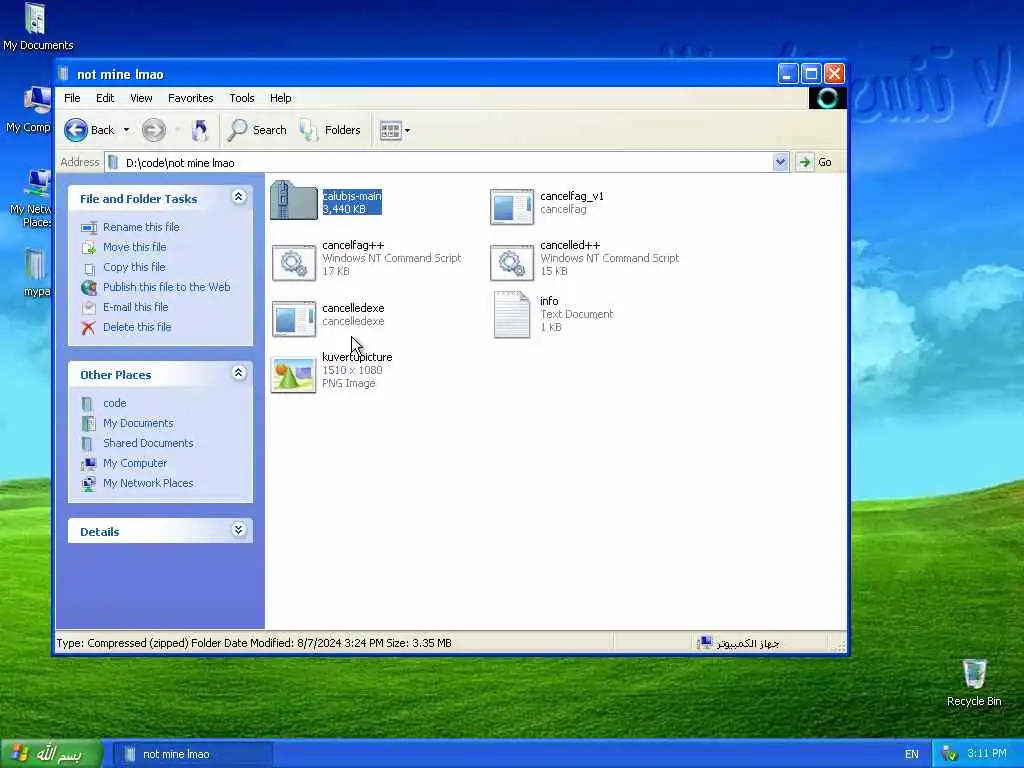Click the Go button
1024x768 pixels.
(x=814, y=162)
